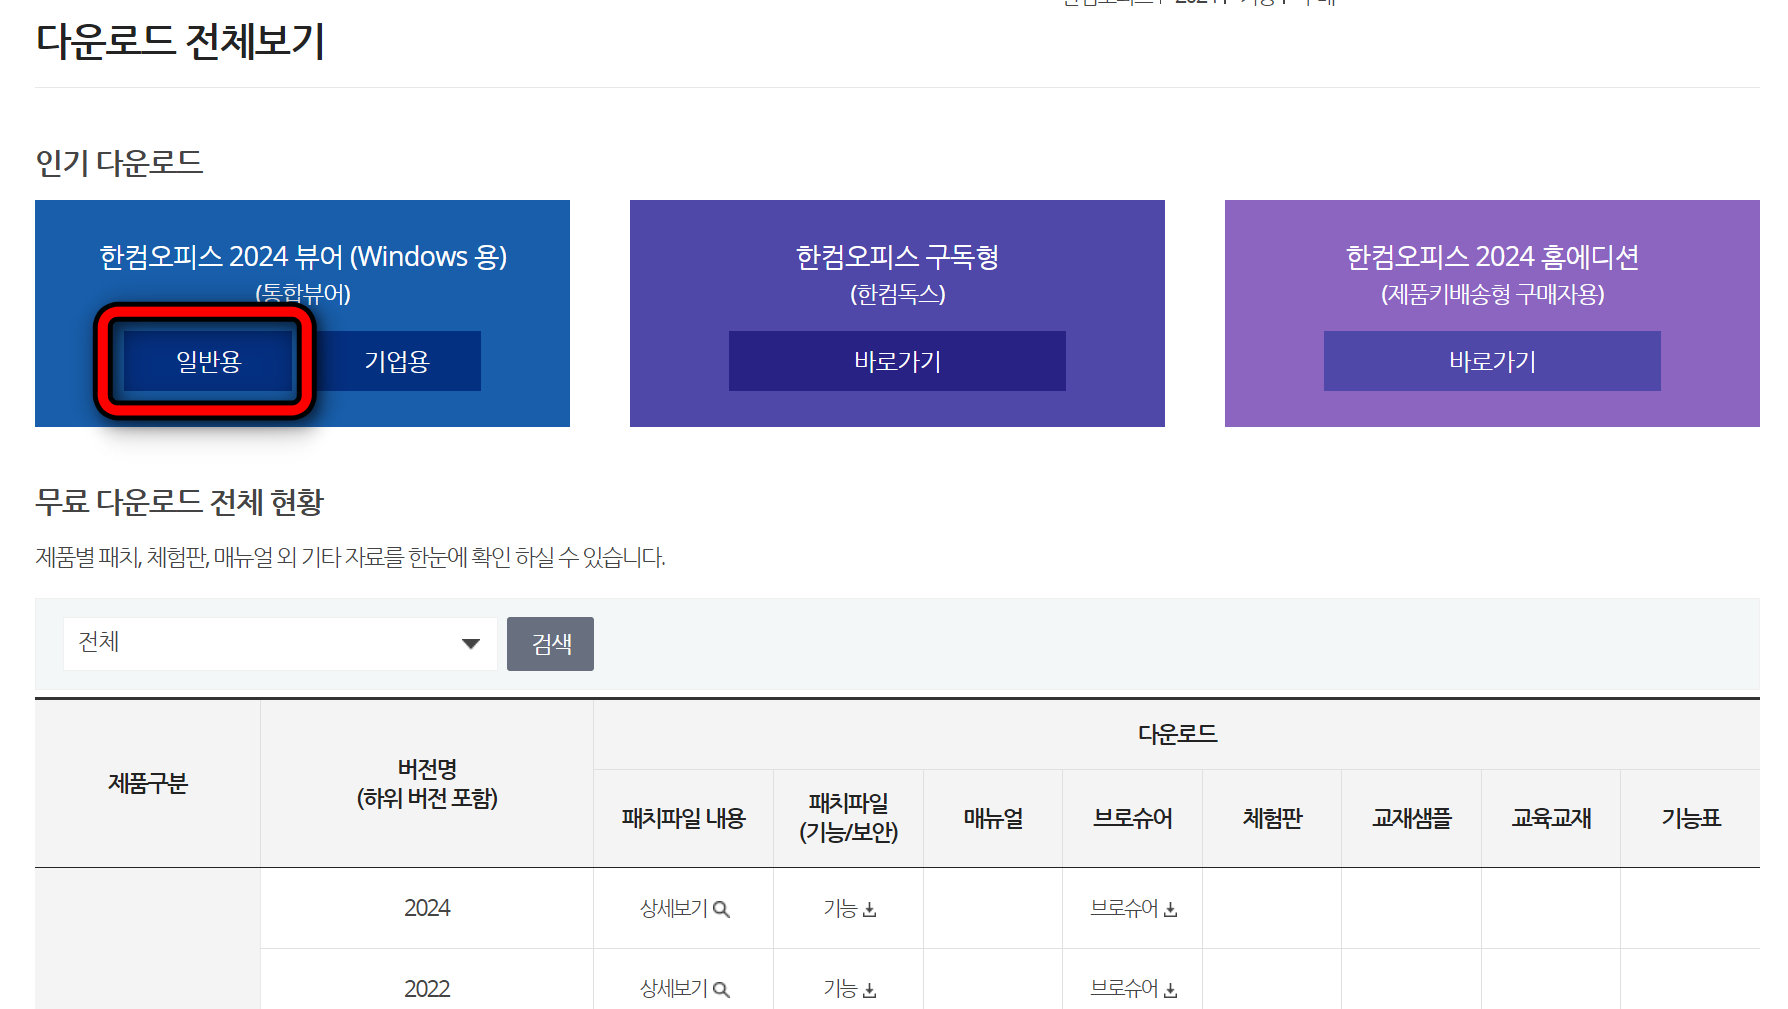Click the 검색 search button

[550, 643]
